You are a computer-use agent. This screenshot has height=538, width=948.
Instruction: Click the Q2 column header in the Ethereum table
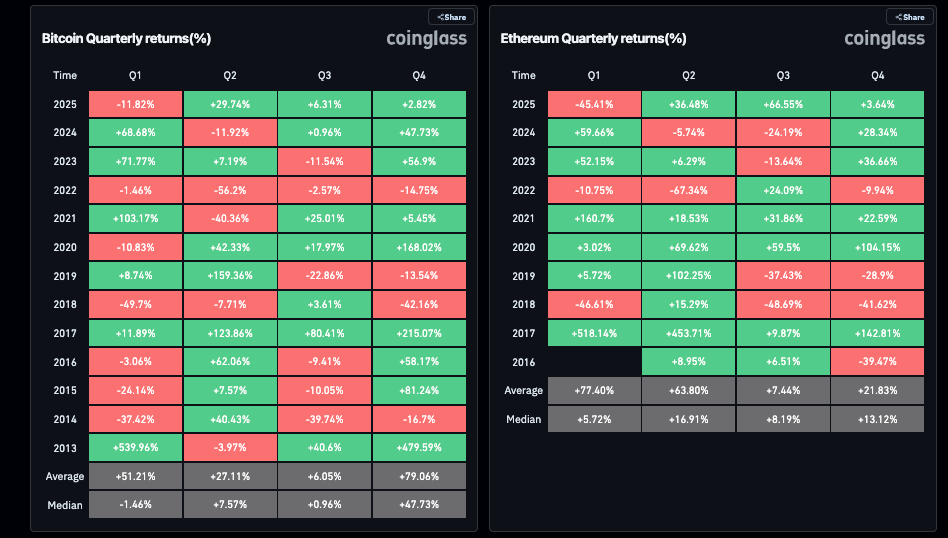(688, 75)
